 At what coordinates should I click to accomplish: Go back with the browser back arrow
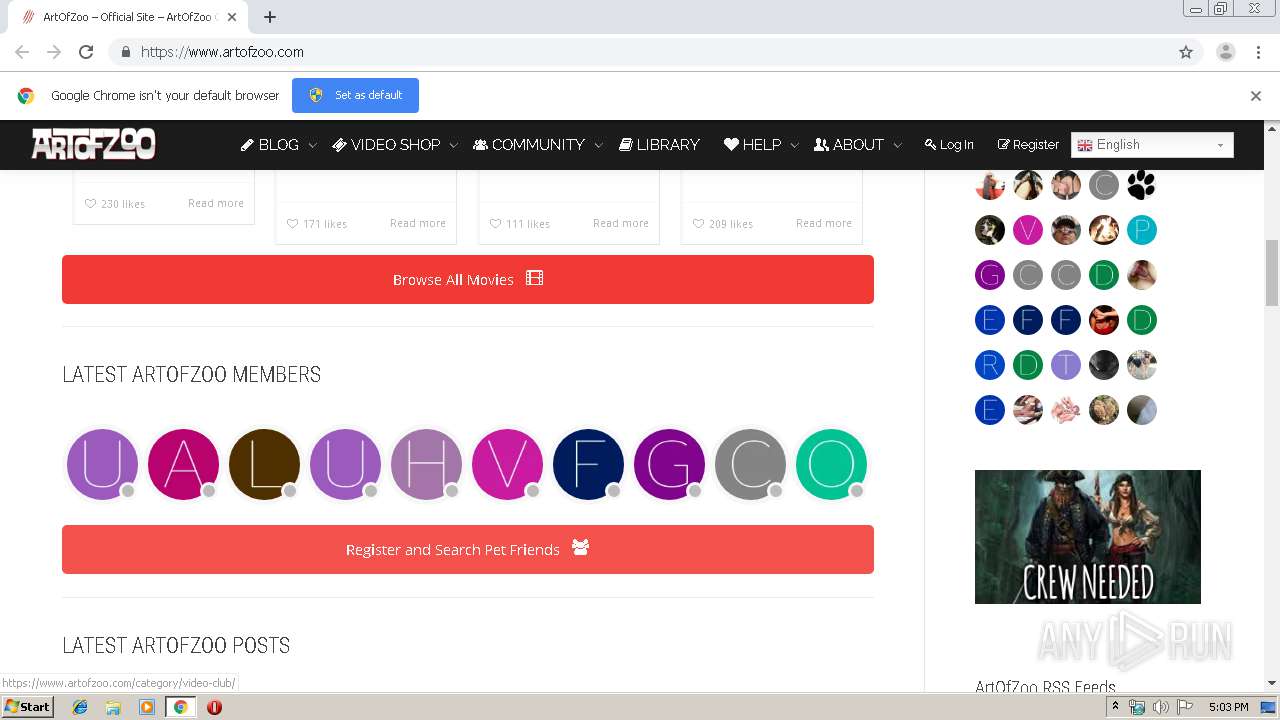[22, 52]
